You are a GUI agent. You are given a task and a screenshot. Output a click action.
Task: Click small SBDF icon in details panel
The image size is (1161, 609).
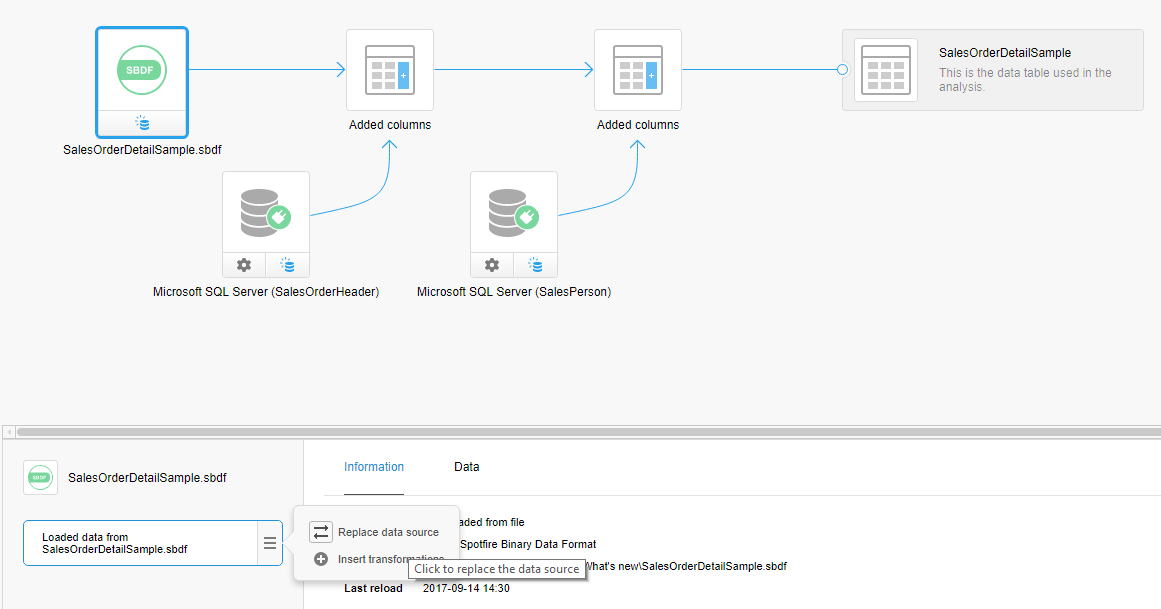pyautogui.click(x=40, y=478)
